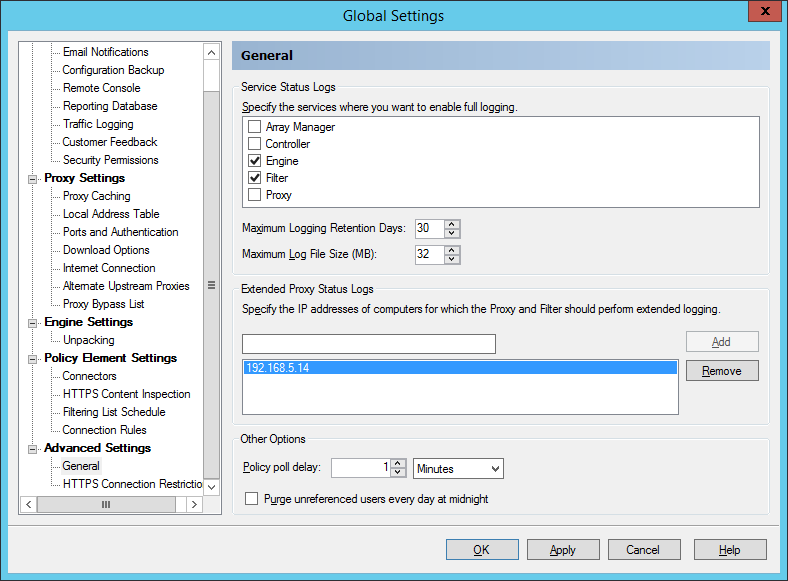Image resolution: width=788 pixels, height=581 pixels.
Task: Enable Proxy service logging checkbox
Action: (254, 195)
